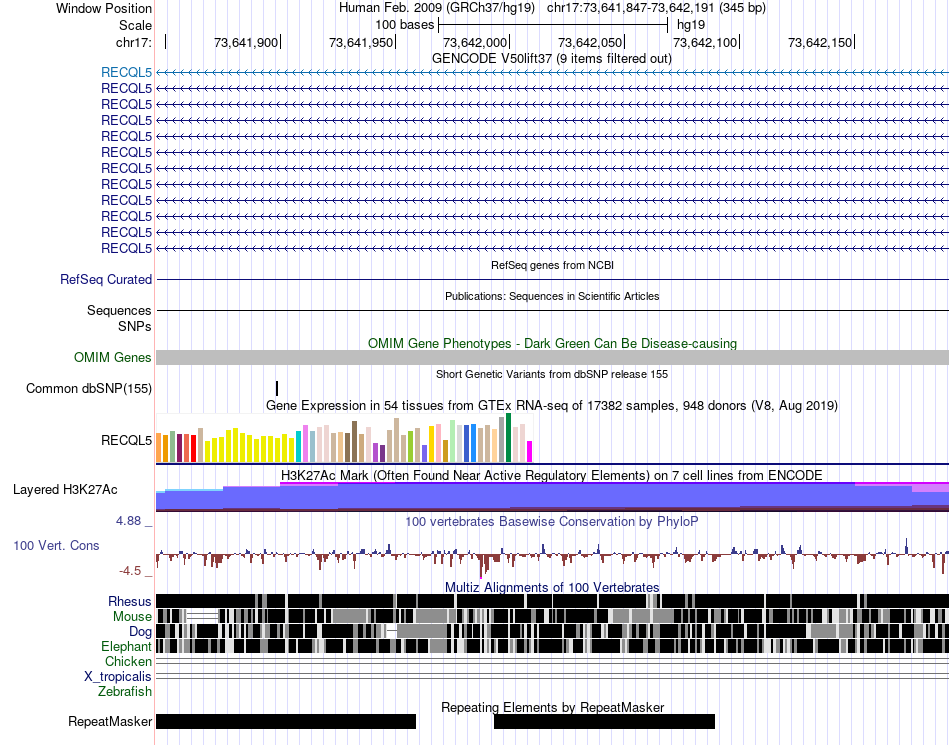Image resolution: width=950 pixels, height=745 pixels.
Task: Click the gray OMIM Genes bar
Action: point(552,357)
